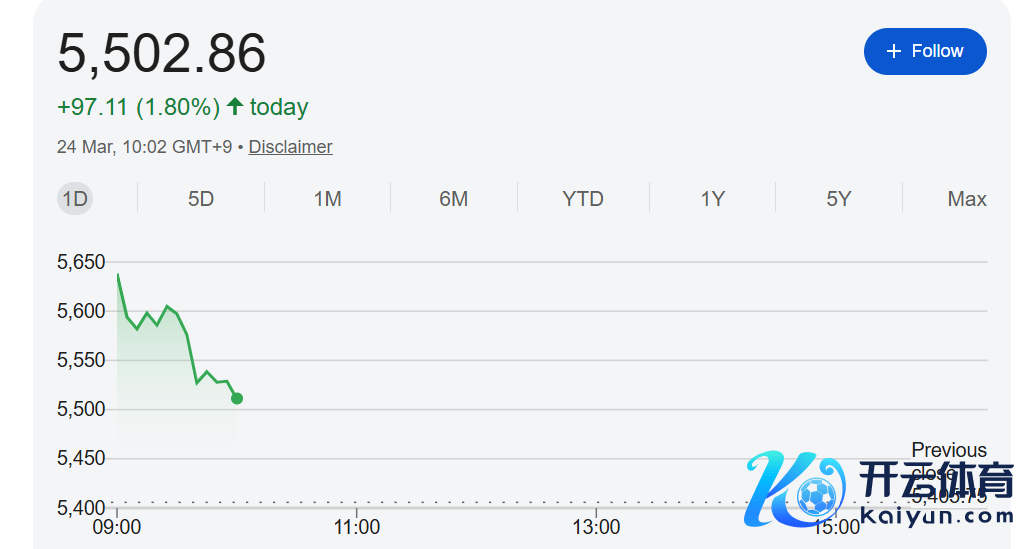Click the large 5,502.86 price value
1029x549 pixels.
[162, 54]
